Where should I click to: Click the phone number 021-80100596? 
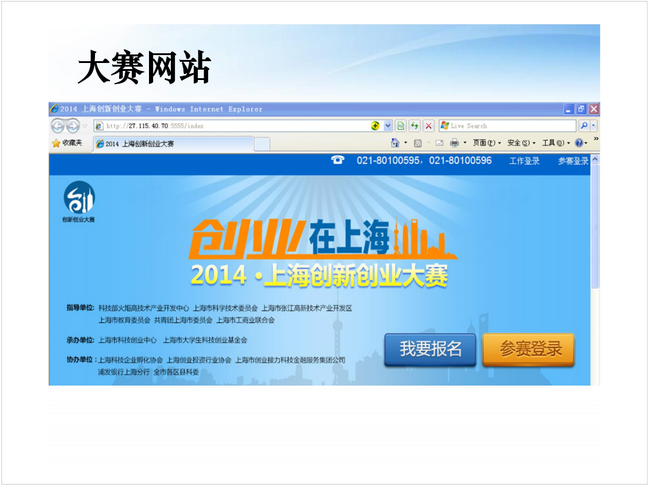coord(460,161)
